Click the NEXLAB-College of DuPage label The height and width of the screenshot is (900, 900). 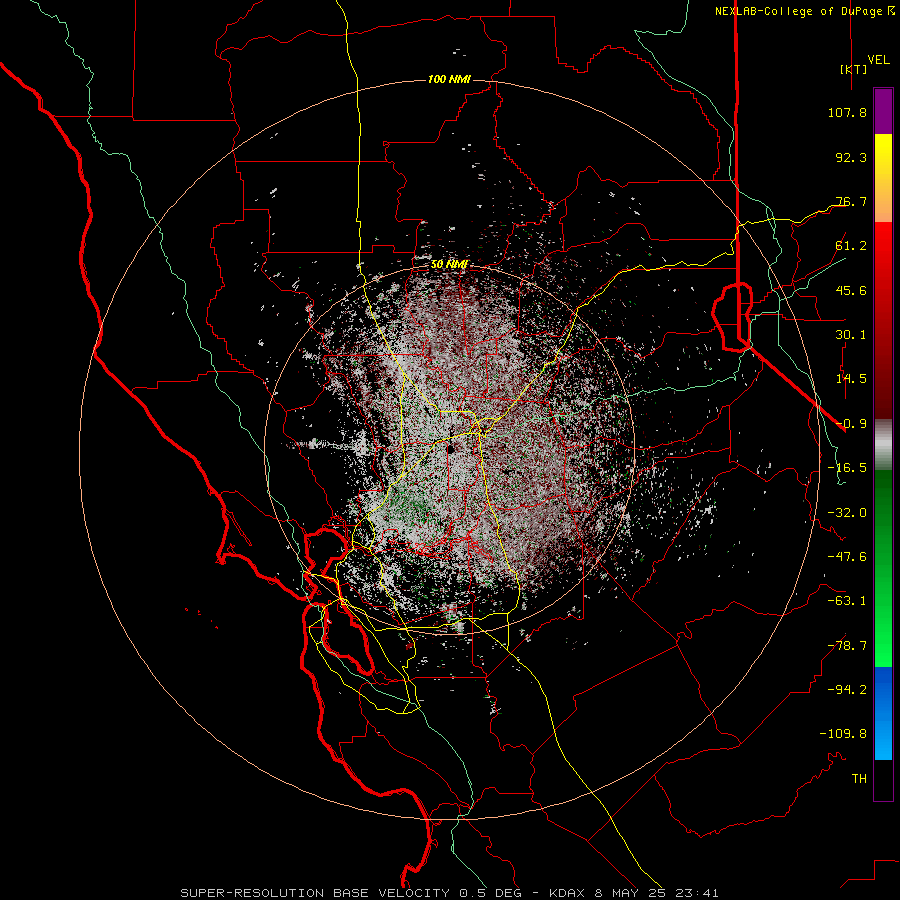(798, 11)
